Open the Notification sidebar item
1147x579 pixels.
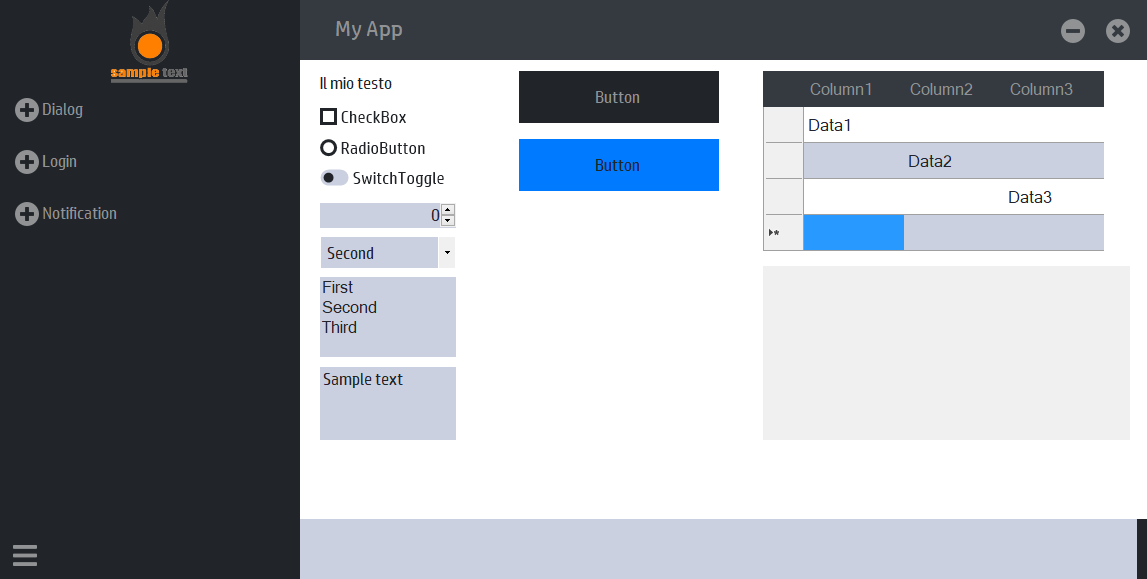point(79,214)
